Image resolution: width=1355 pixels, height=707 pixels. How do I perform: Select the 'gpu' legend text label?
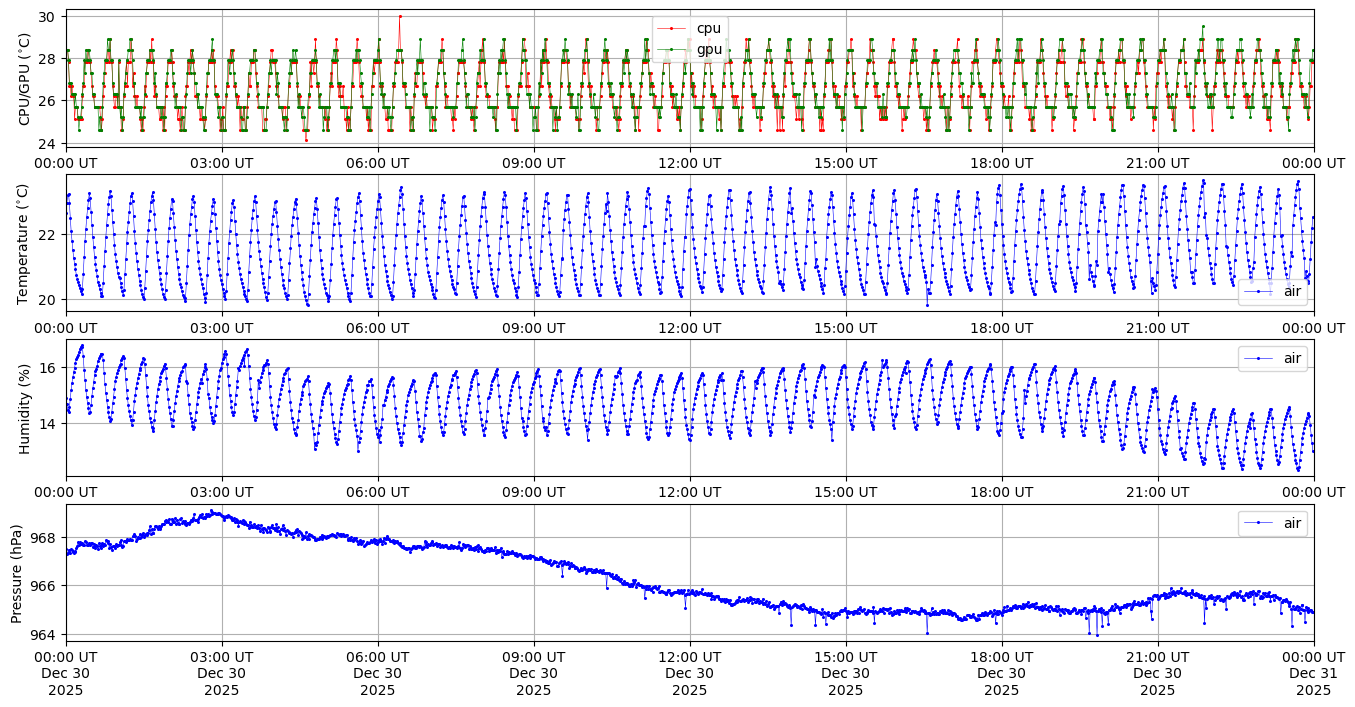[x=709, y=49]
